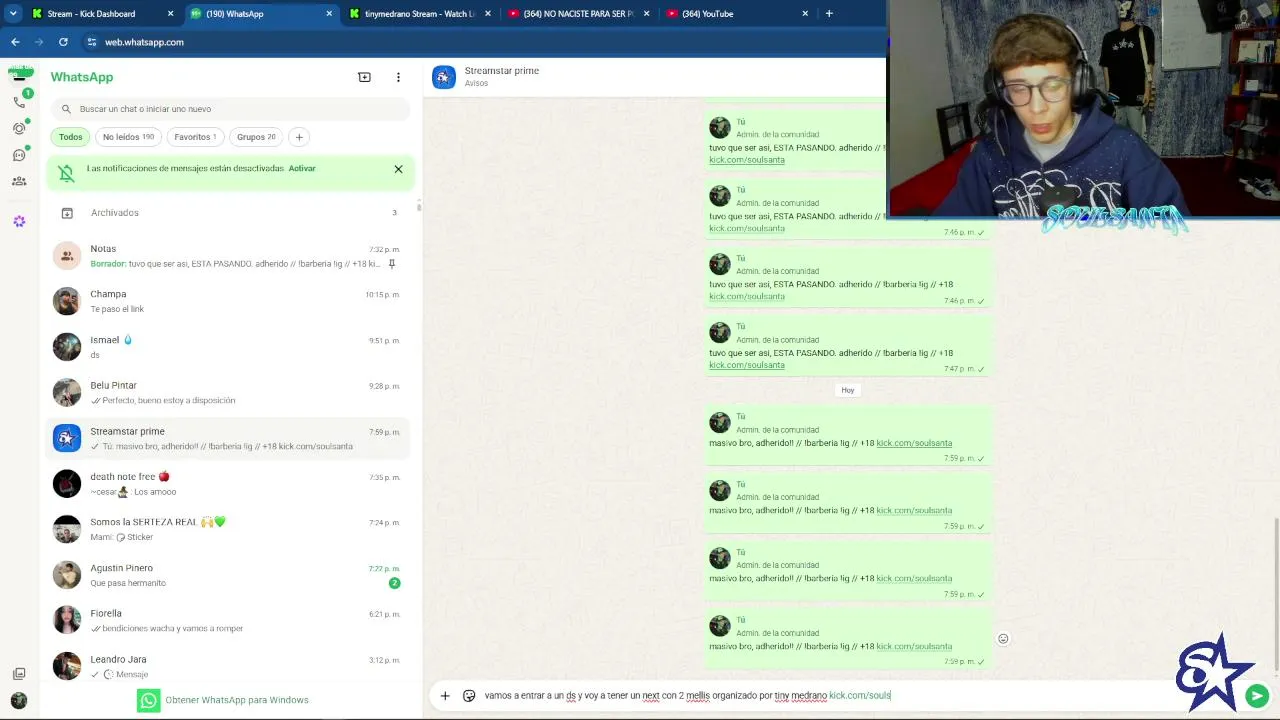The width and height of the screenshot is (1280, 720).
Task: Open the Fiorella conversation
Action: click(229, 620)
